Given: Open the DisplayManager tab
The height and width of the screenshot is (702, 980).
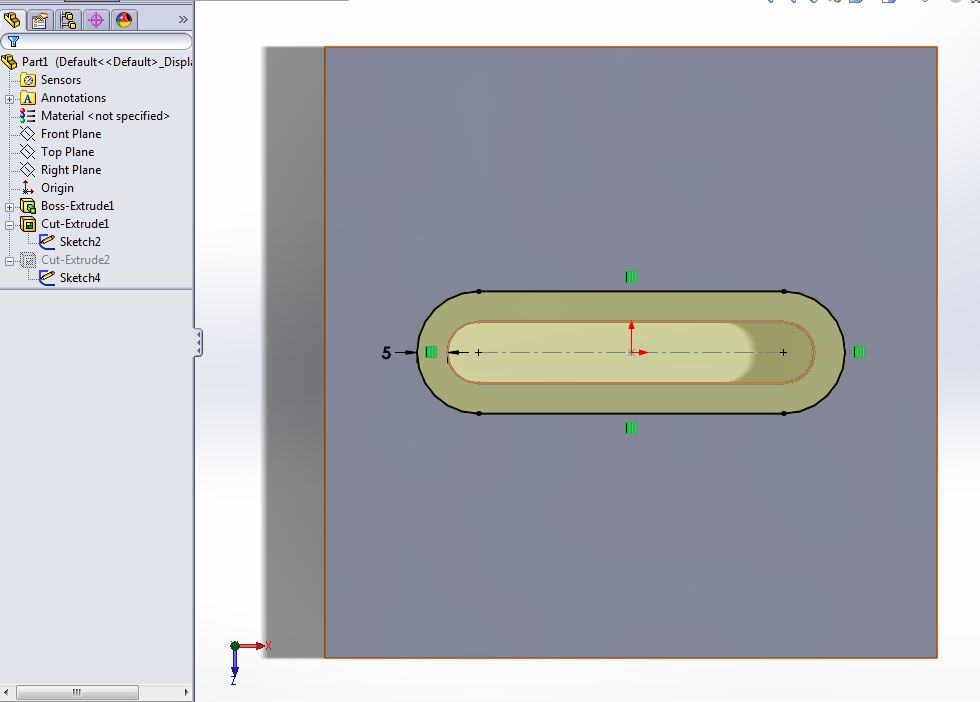Looking at the screenshot, I should point(124,19).
